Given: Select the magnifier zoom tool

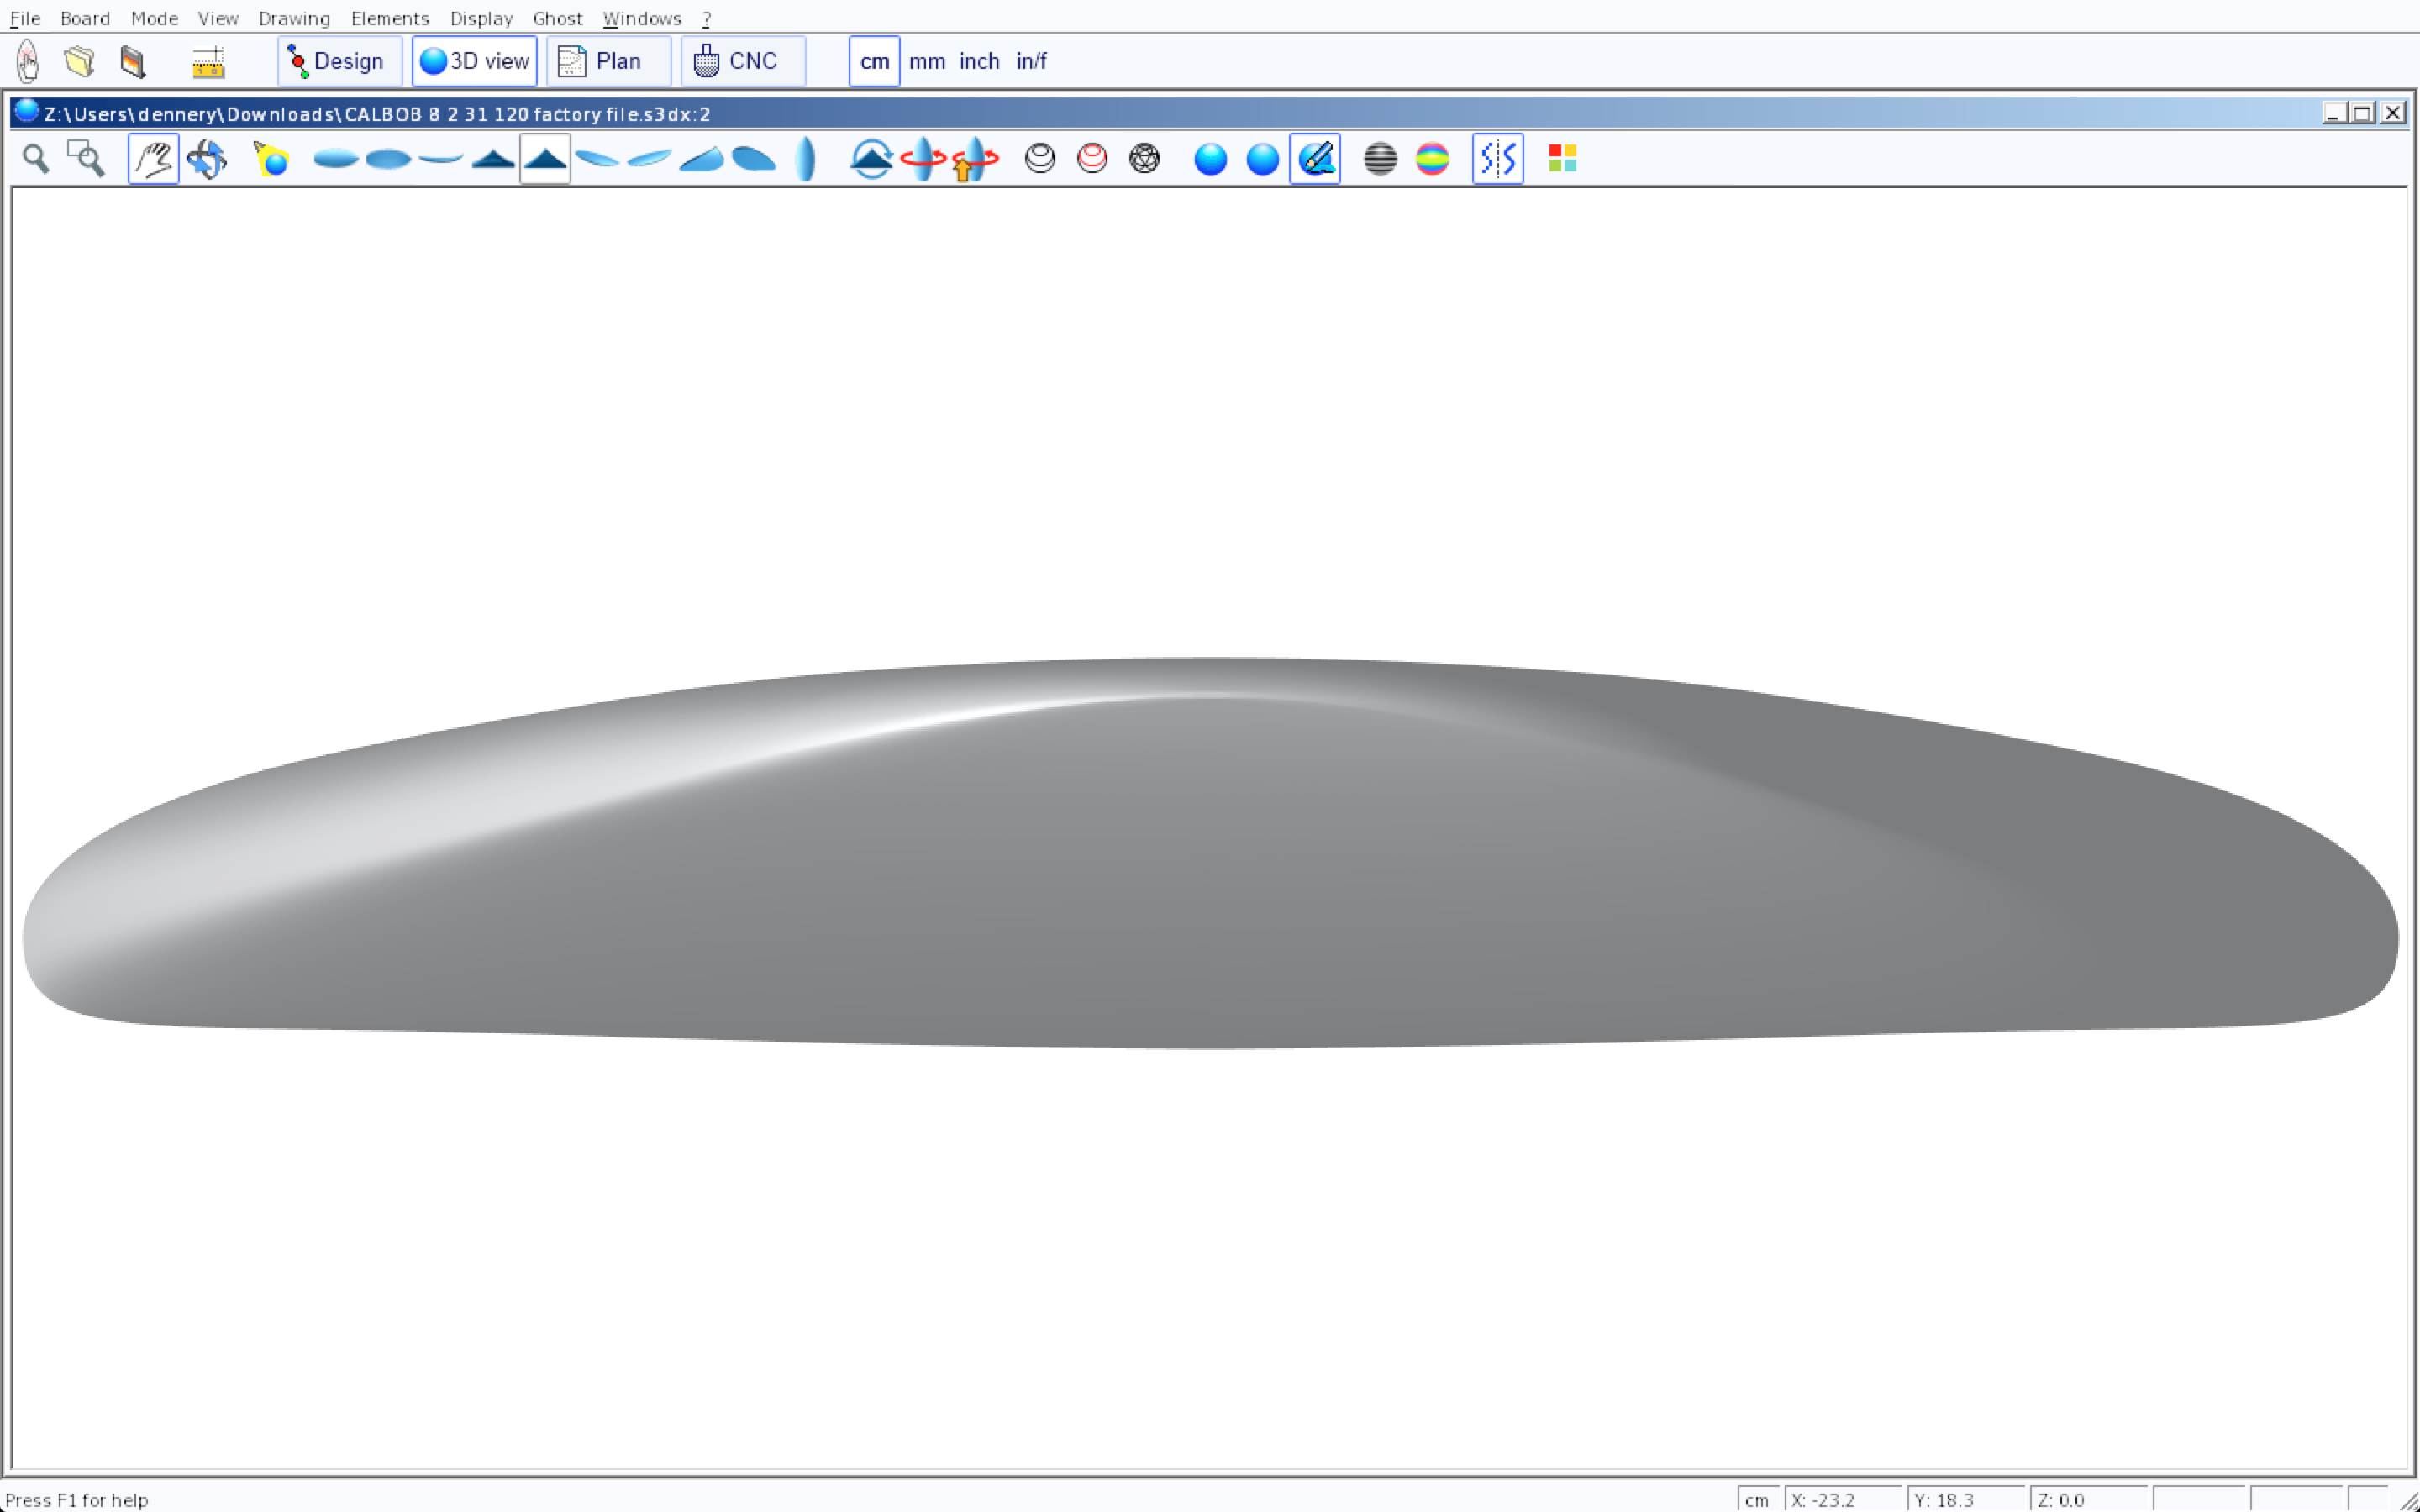Looking at the screenshot, I should click(36, 159).
